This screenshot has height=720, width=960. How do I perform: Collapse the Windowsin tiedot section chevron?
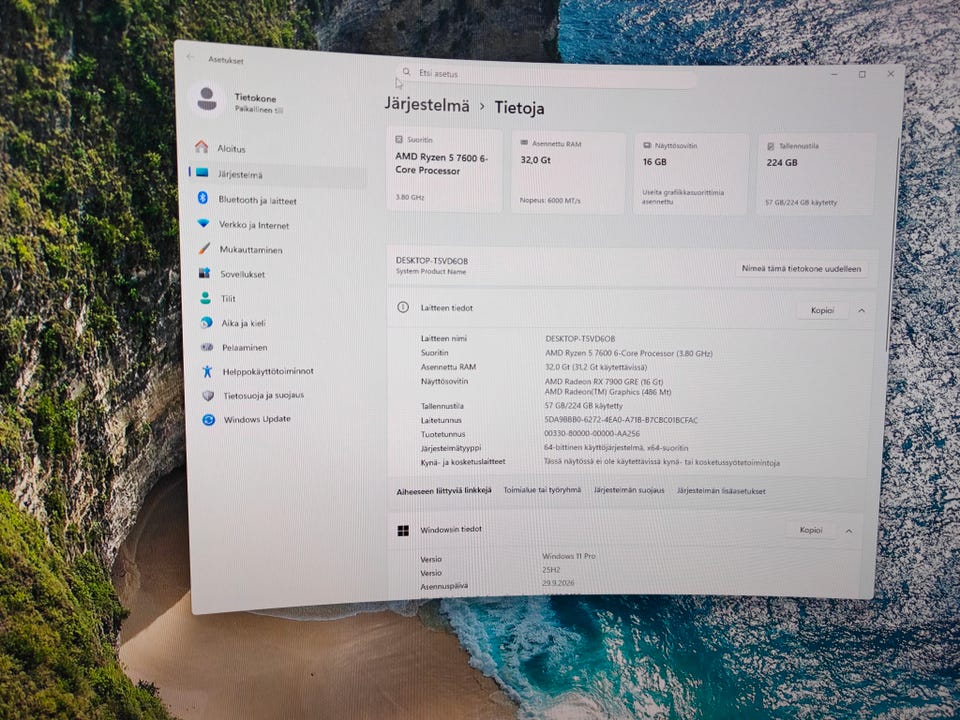(x=849, y=531)
